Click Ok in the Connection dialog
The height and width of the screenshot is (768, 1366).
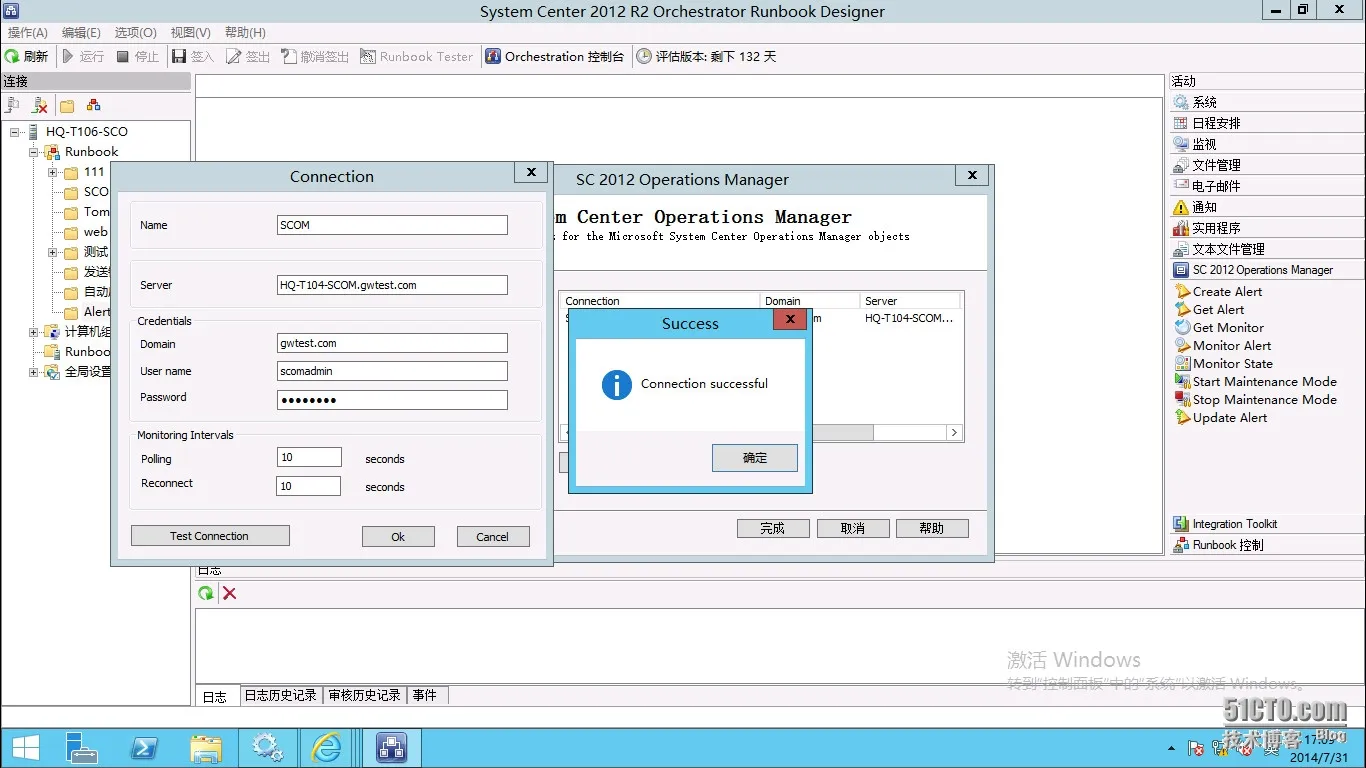398,537
